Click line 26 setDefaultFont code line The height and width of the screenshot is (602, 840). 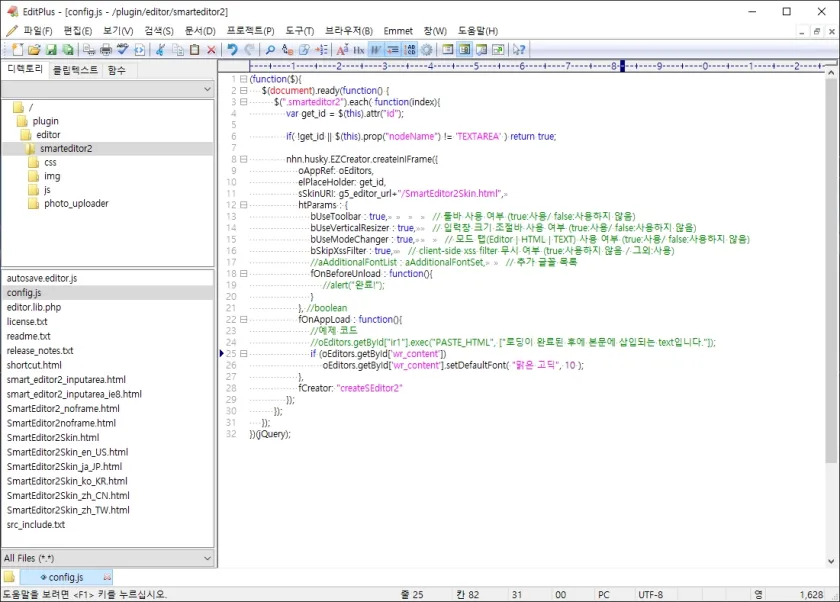(x=453, y=365)
